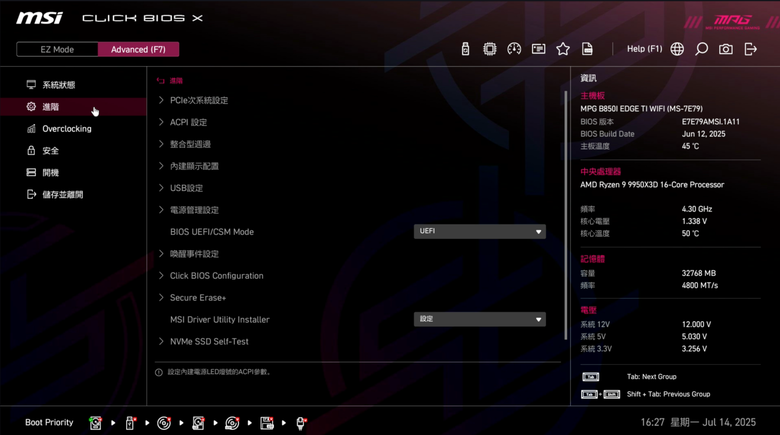Open the speedometer performance gauge icon
Screen dimensions: 780x435
[x=514, y=49]
